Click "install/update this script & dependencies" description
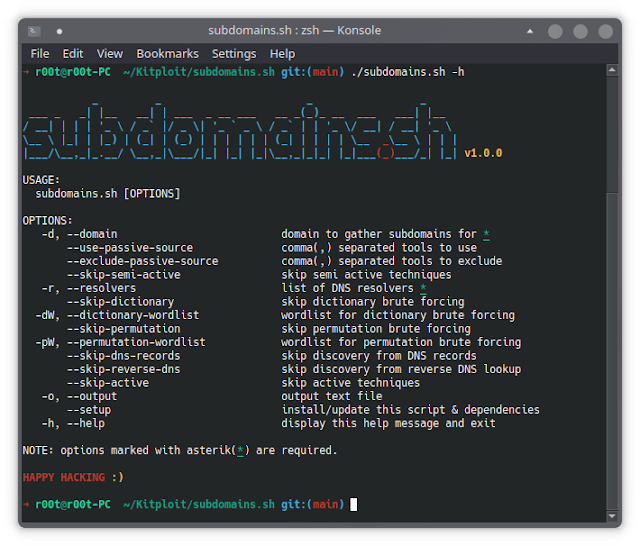640x546 pixels. point(411,410)
